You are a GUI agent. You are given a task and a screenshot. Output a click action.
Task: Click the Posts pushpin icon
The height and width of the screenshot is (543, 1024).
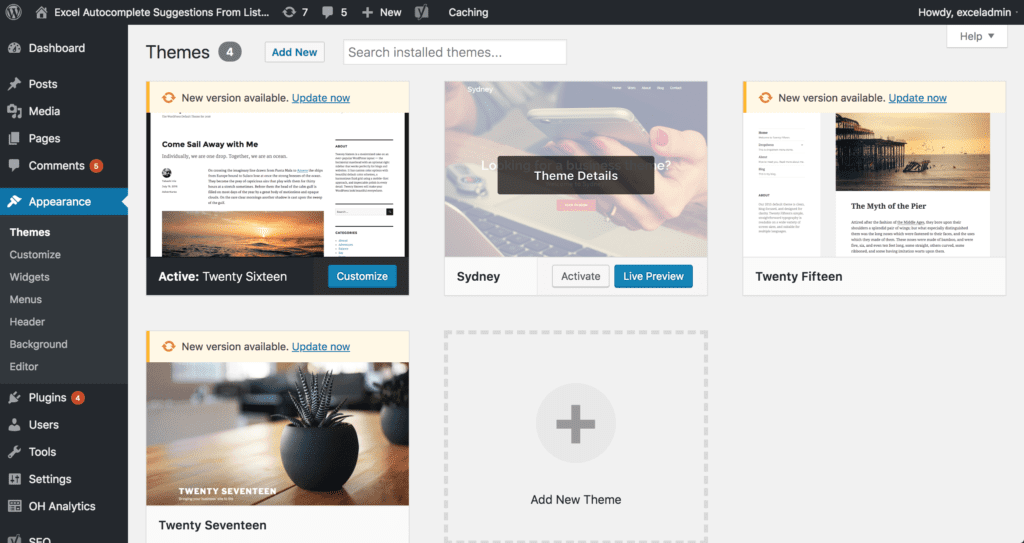coord(14,84)
